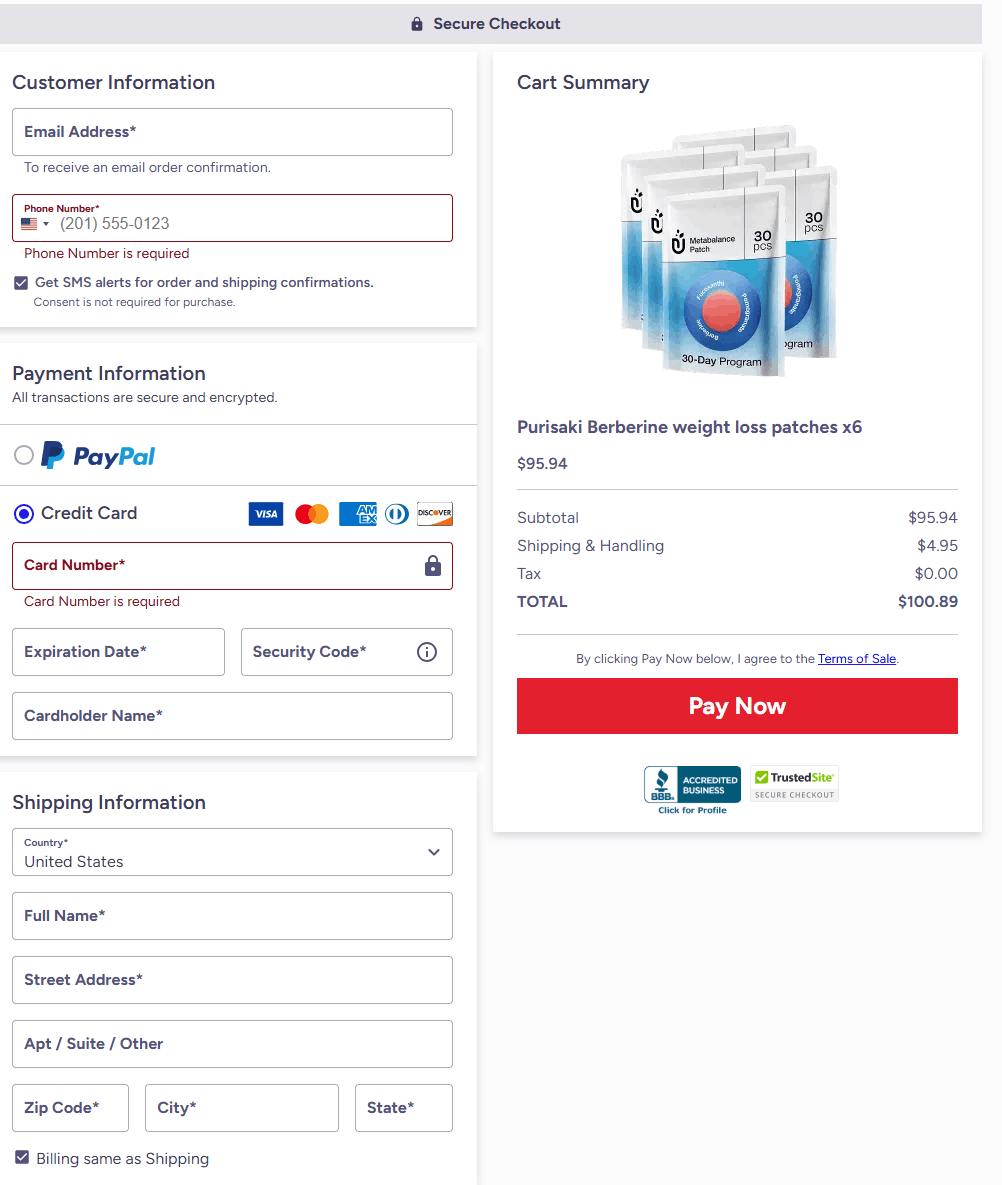Uncheck the SMS alerts checkbox

pos(21,283)
